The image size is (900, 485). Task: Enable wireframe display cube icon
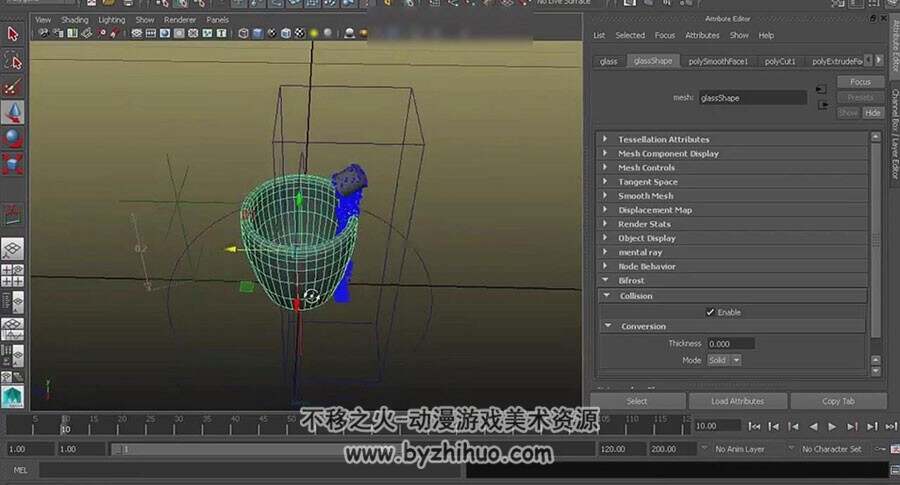(x=243, y=33)
